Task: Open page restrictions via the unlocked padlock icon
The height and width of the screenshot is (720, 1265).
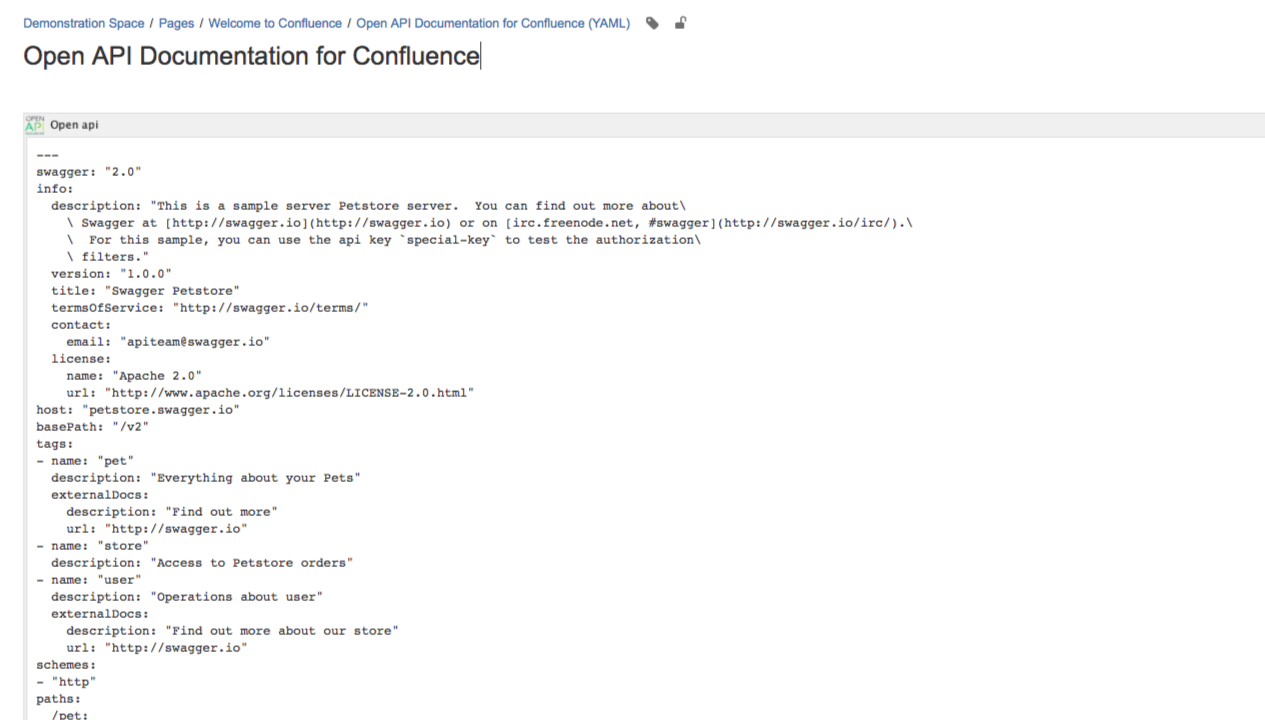Action: point(681,23)
